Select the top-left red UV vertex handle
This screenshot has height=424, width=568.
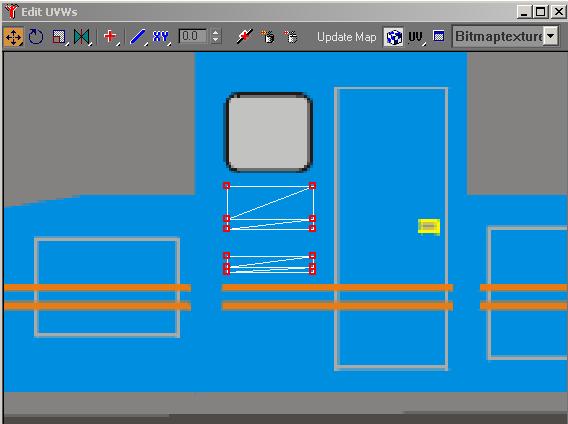click(226, 186)
